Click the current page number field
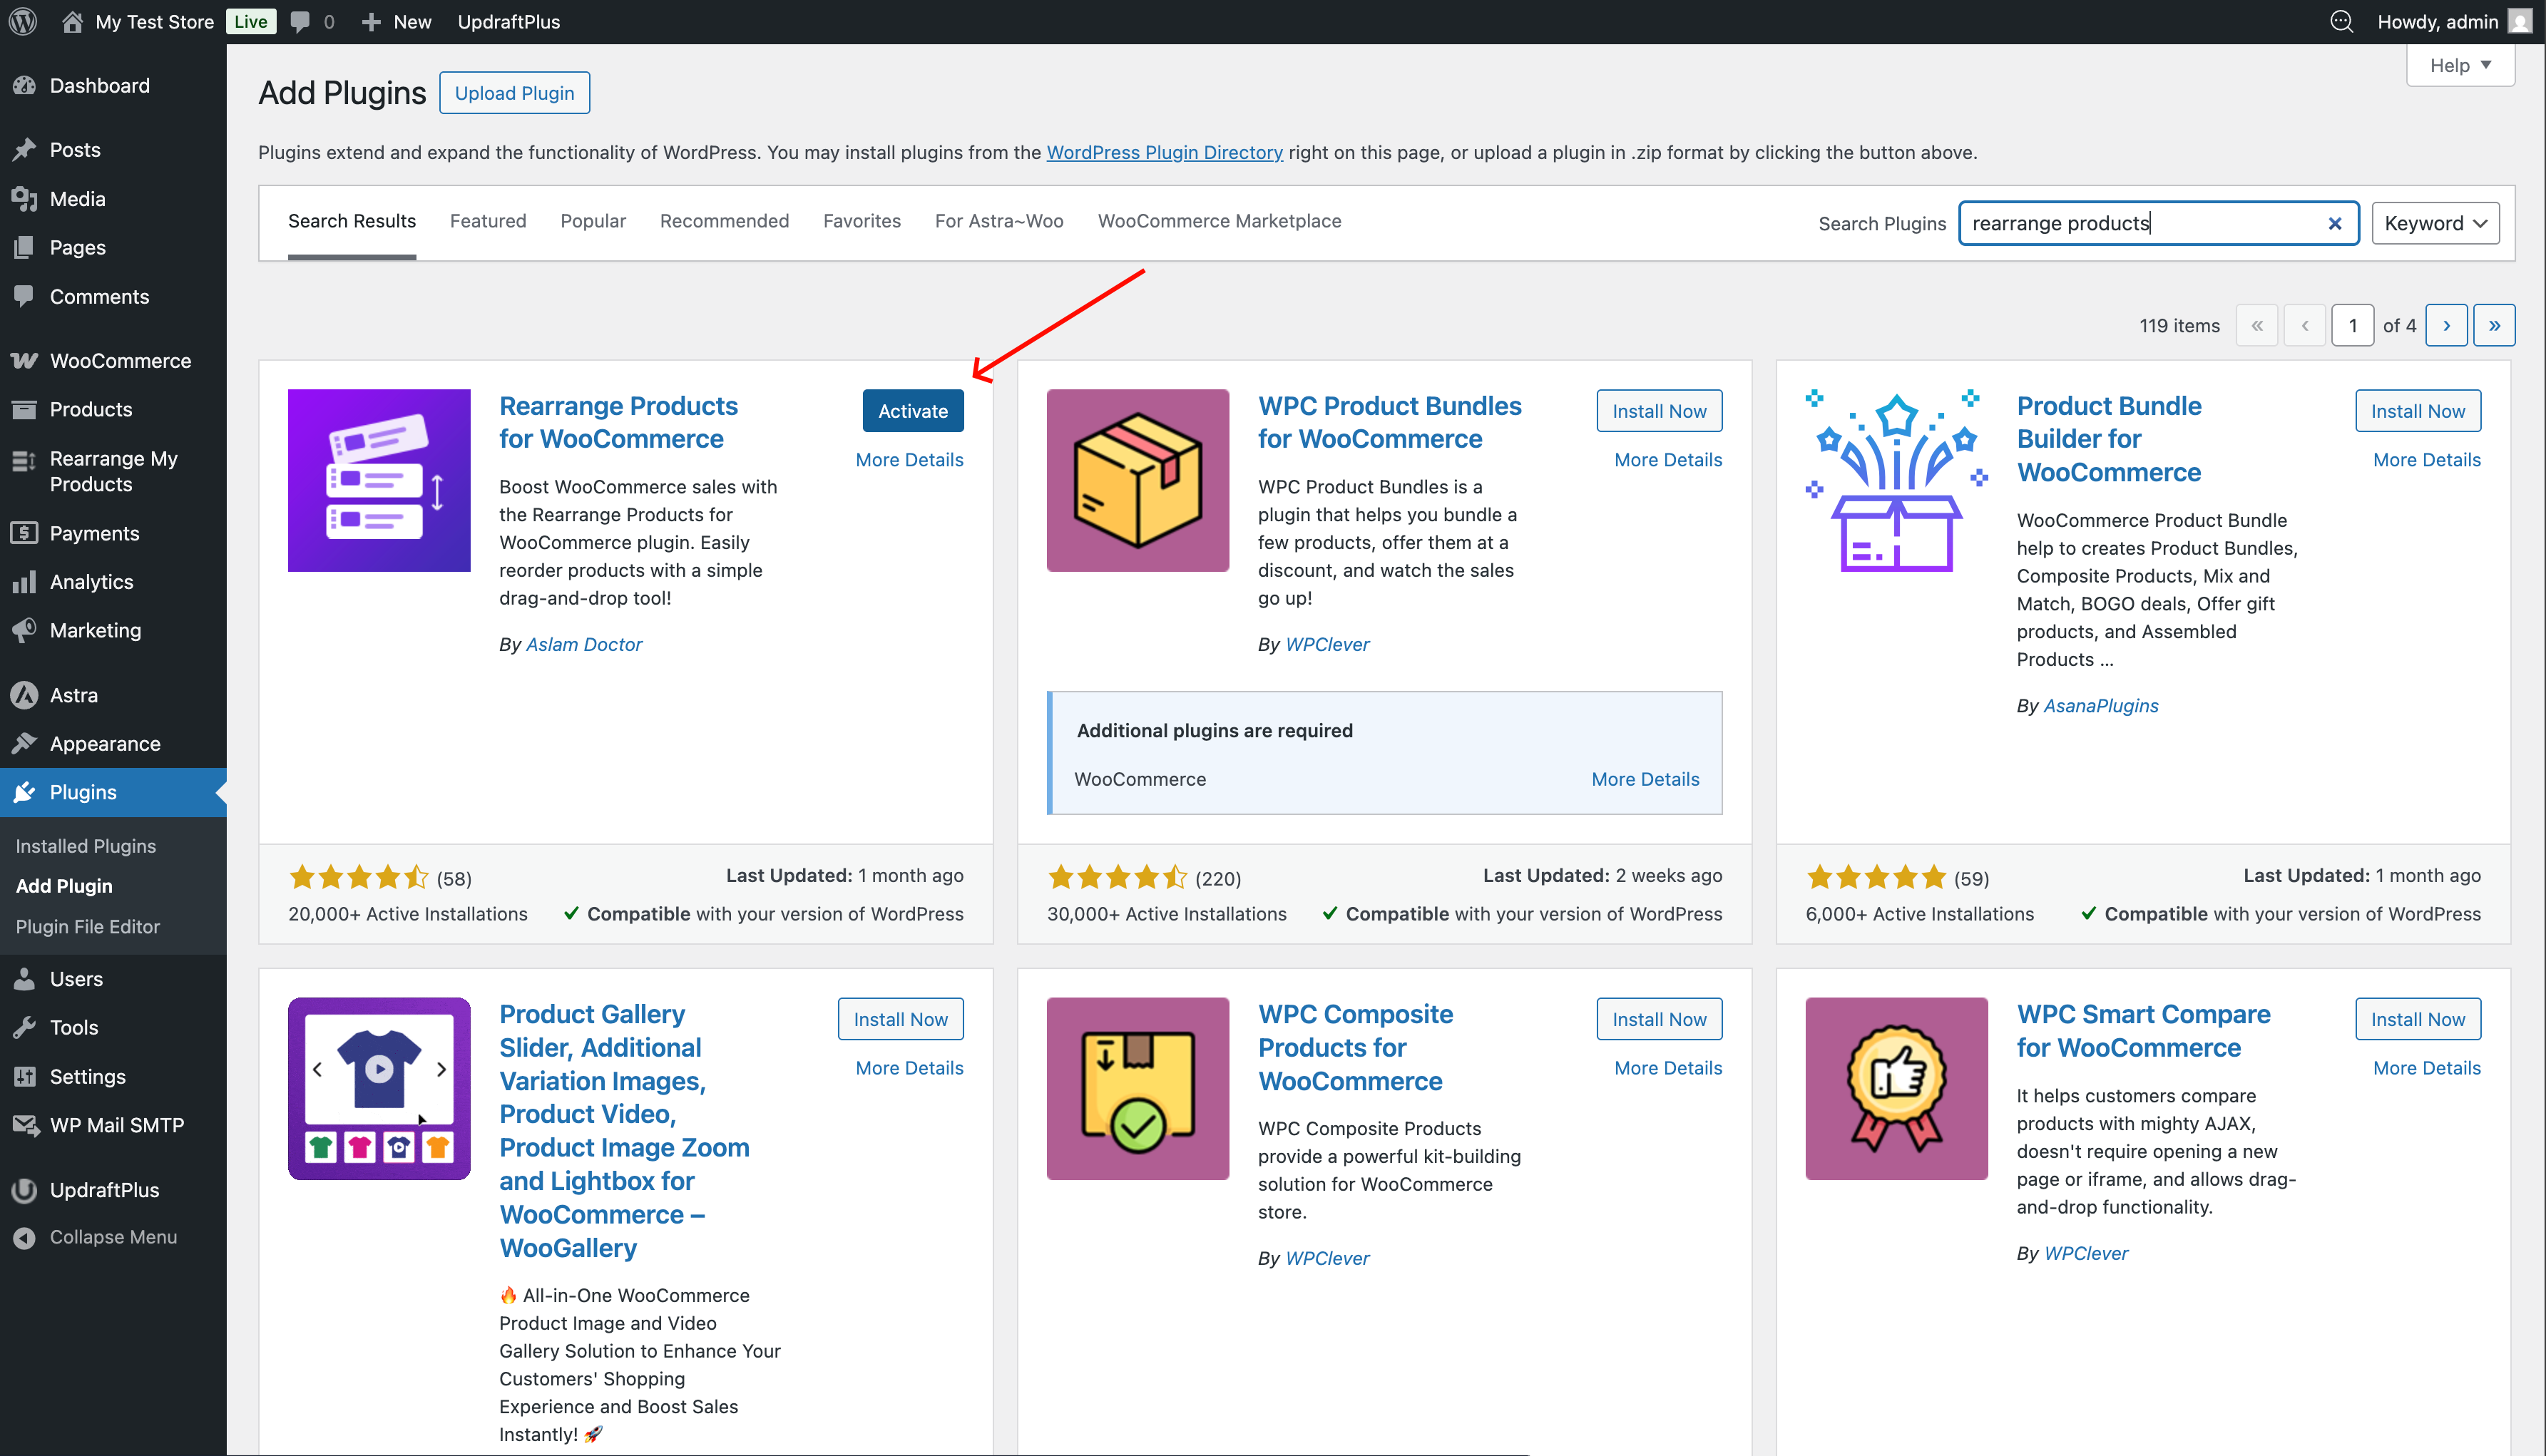This screenshot has height=1456, width=2546. (2353, 325)
